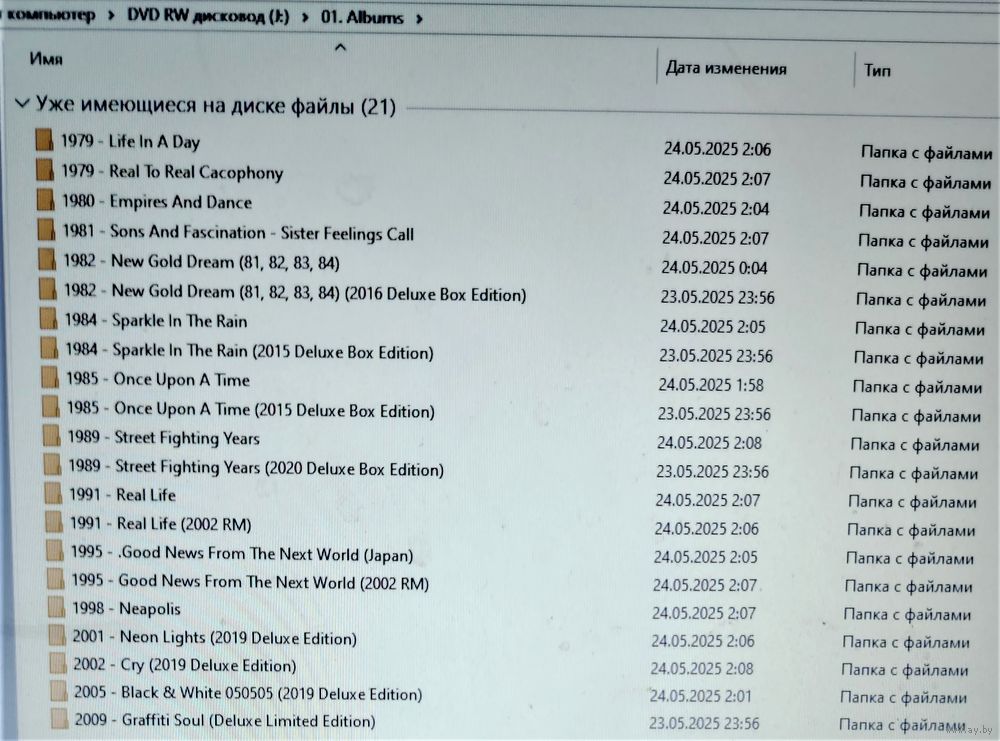
Task: Click folder icon beside 1984 - Sparkle In The Rain
Action: 48,318
